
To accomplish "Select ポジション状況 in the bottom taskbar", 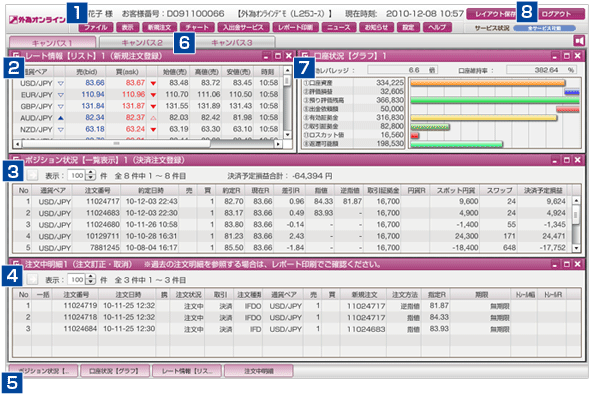I will coord(44,371).
